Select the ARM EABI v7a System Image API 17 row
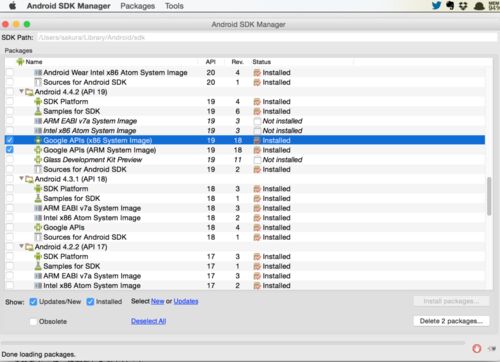The image size is (500, 362). [x=245, y=276]
